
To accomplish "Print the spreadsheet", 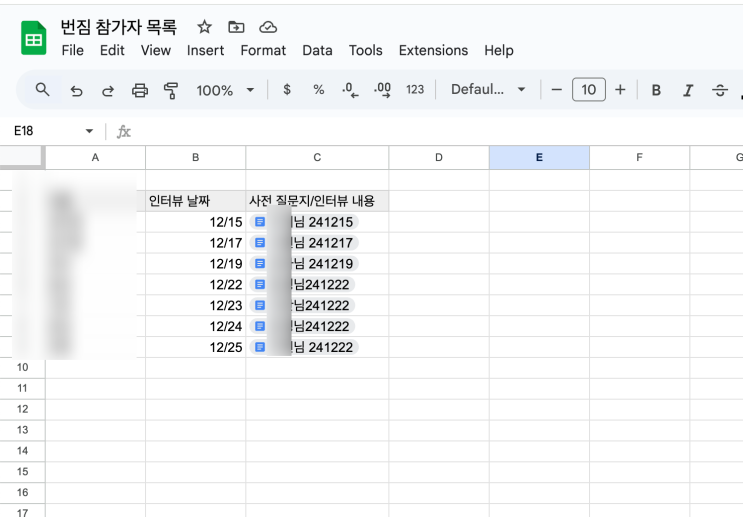I will (140, 90).
